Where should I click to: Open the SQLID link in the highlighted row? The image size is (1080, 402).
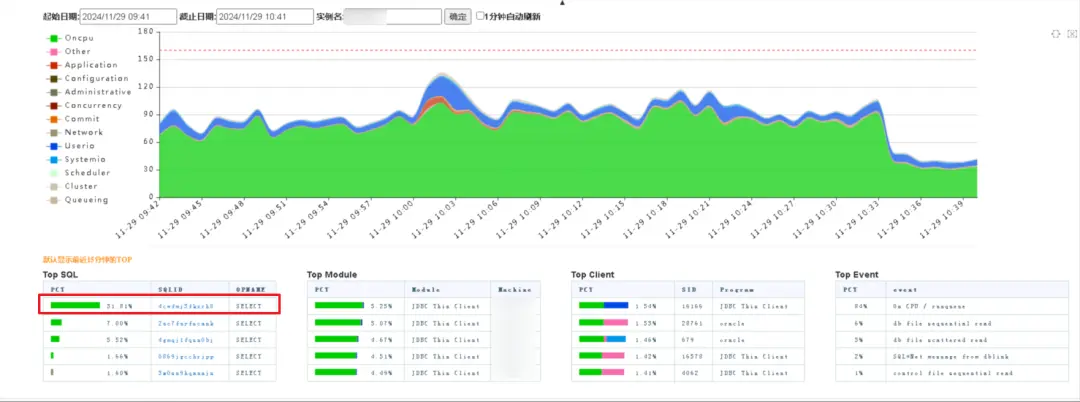pyautogui.click(x=186, y=306)
